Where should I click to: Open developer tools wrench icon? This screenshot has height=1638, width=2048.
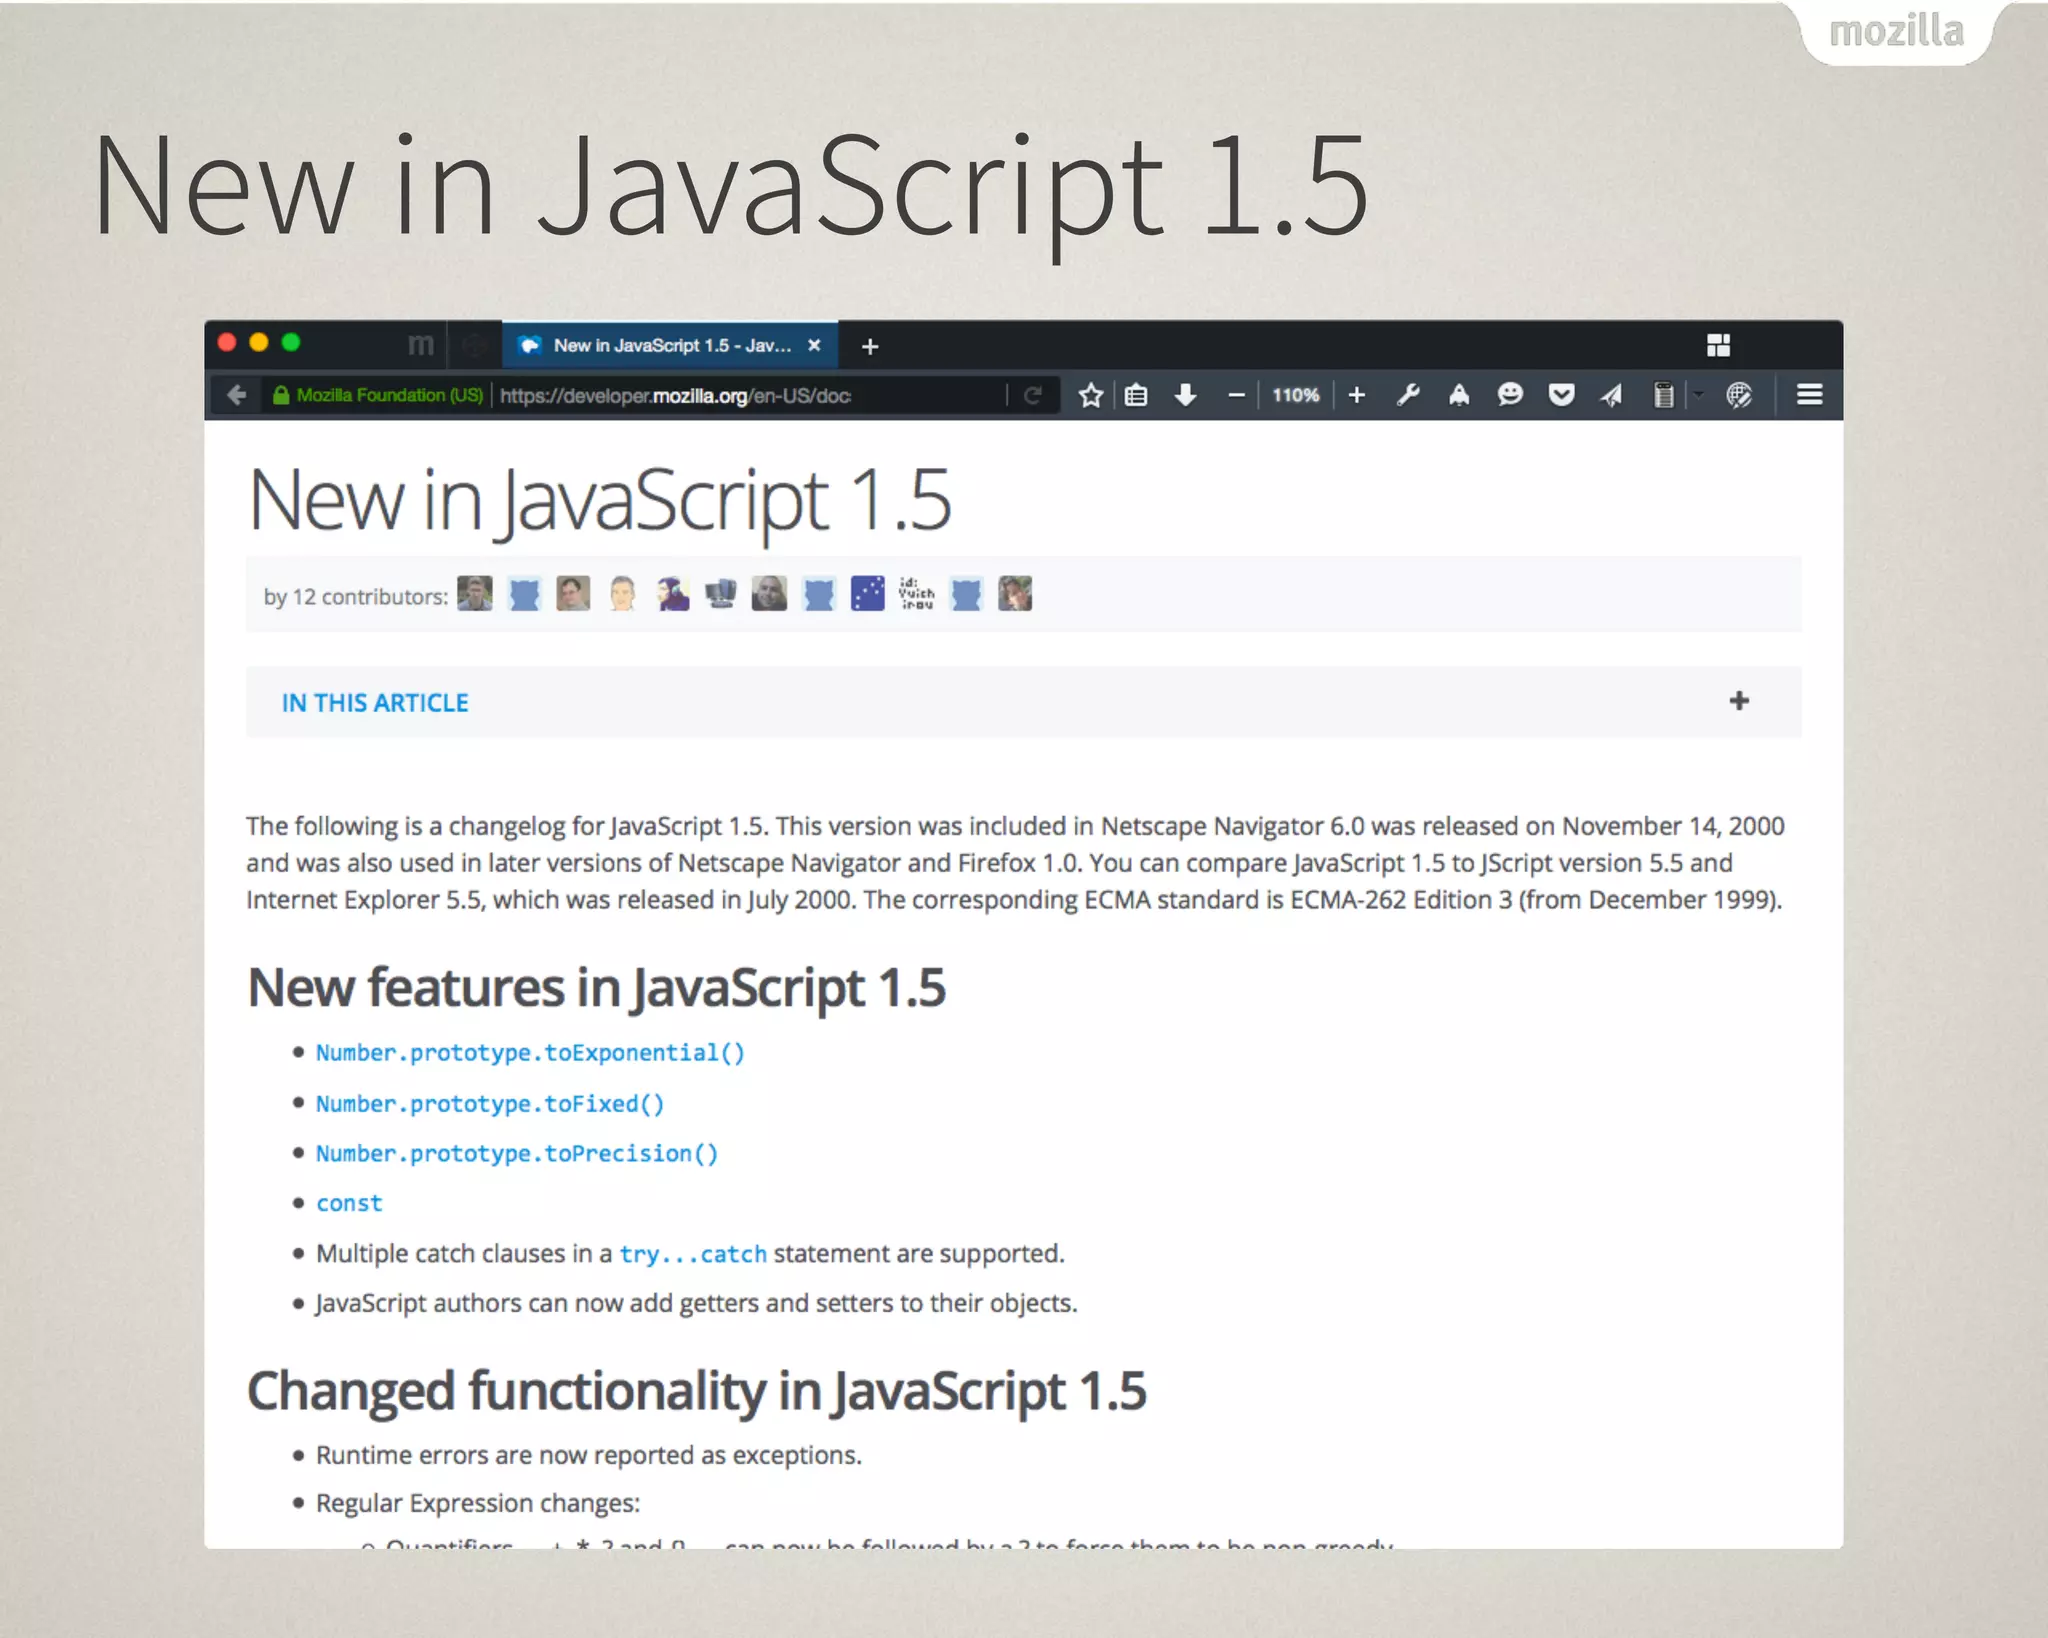1408,395
